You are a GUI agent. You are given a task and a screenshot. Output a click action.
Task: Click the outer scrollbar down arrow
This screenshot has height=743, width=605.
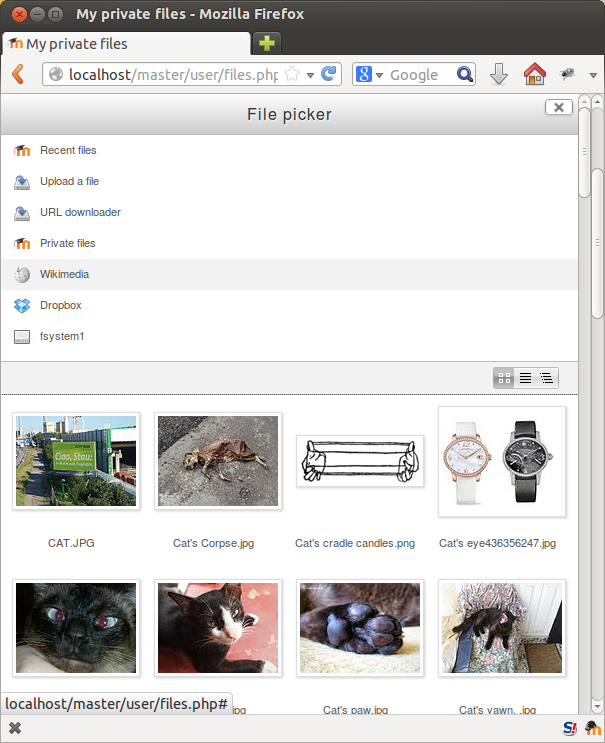pos(597,707)
